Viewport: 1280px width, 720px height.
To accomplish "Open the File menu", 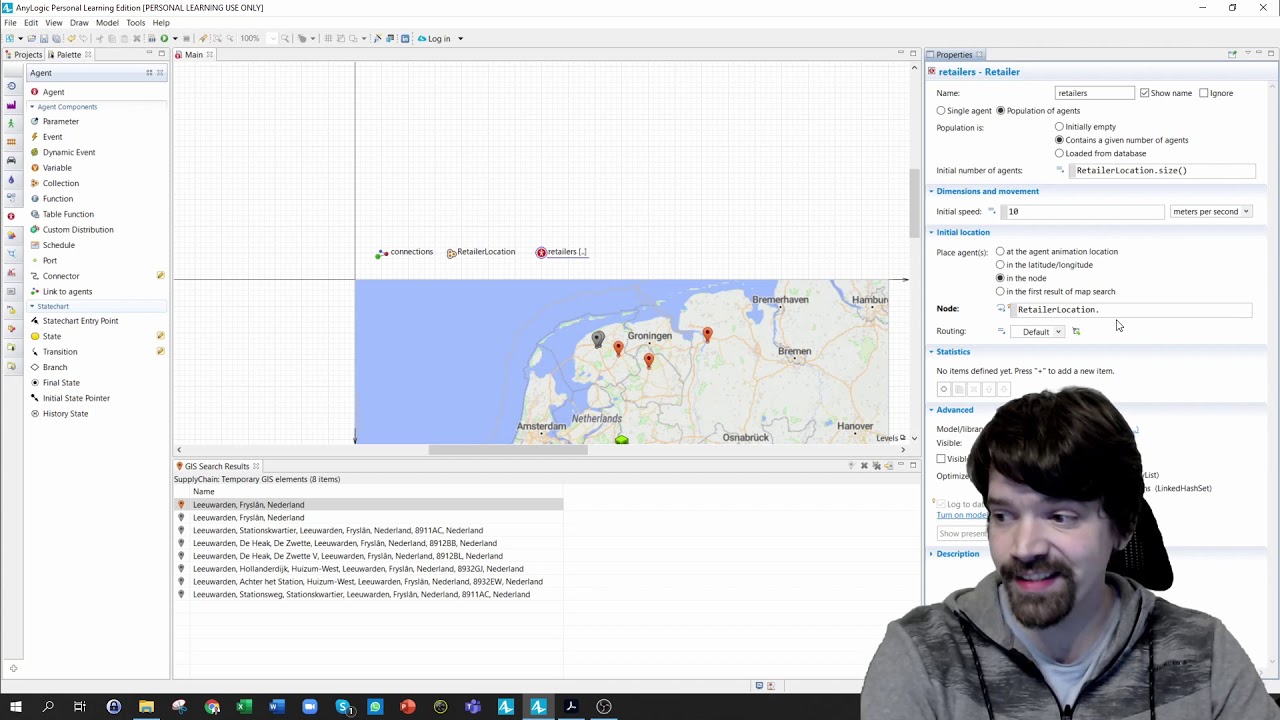I will 10,23.
